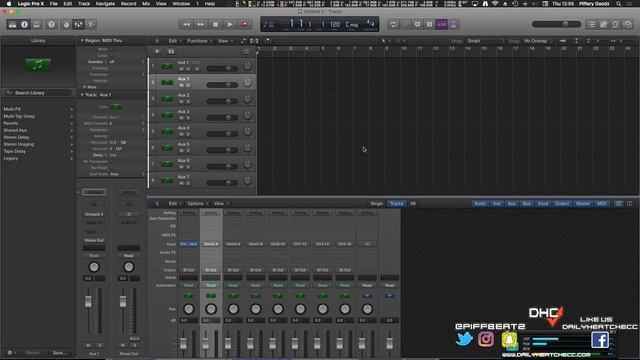The image size is (640, 360).
Task: Solo the Aux 2 track
Action: [x=188, y=102]
